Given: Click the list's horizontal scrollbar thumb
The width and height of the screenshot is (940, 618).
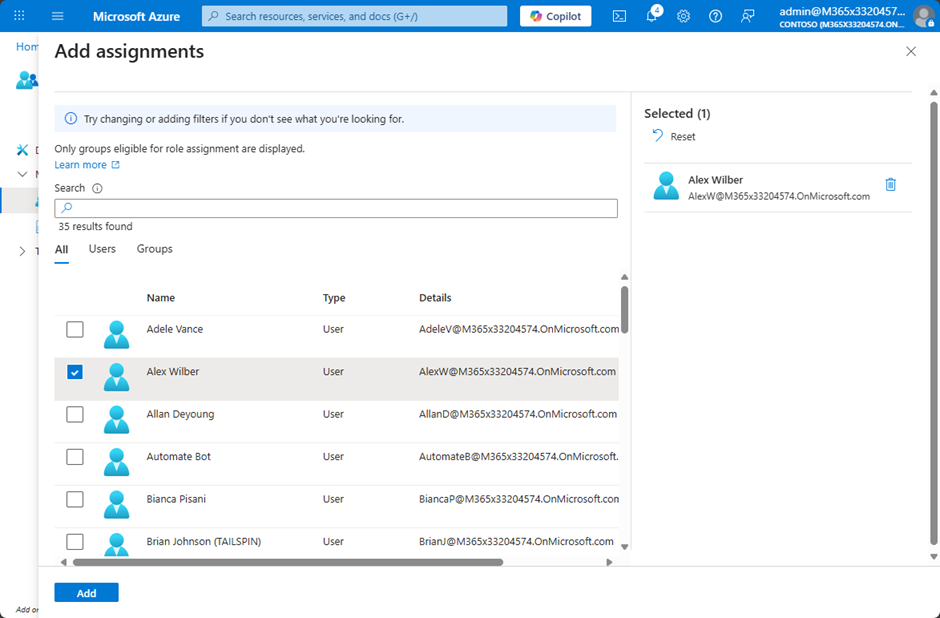Looking at the screenshot, I should pyautogui.click(x=288, y=562).
